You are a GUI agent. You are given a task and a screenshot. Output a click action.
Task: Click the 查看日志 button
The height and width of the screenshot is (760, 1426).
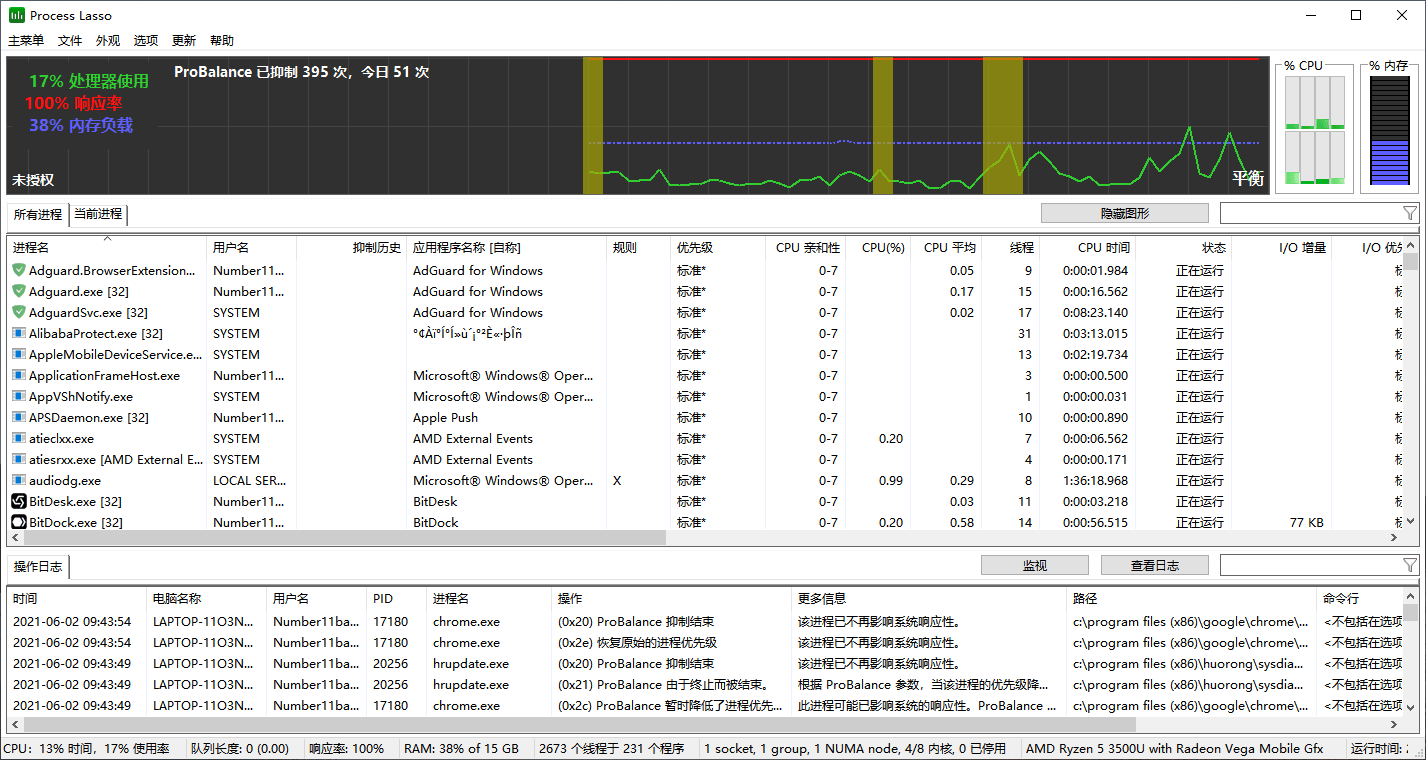[1154, 565]
